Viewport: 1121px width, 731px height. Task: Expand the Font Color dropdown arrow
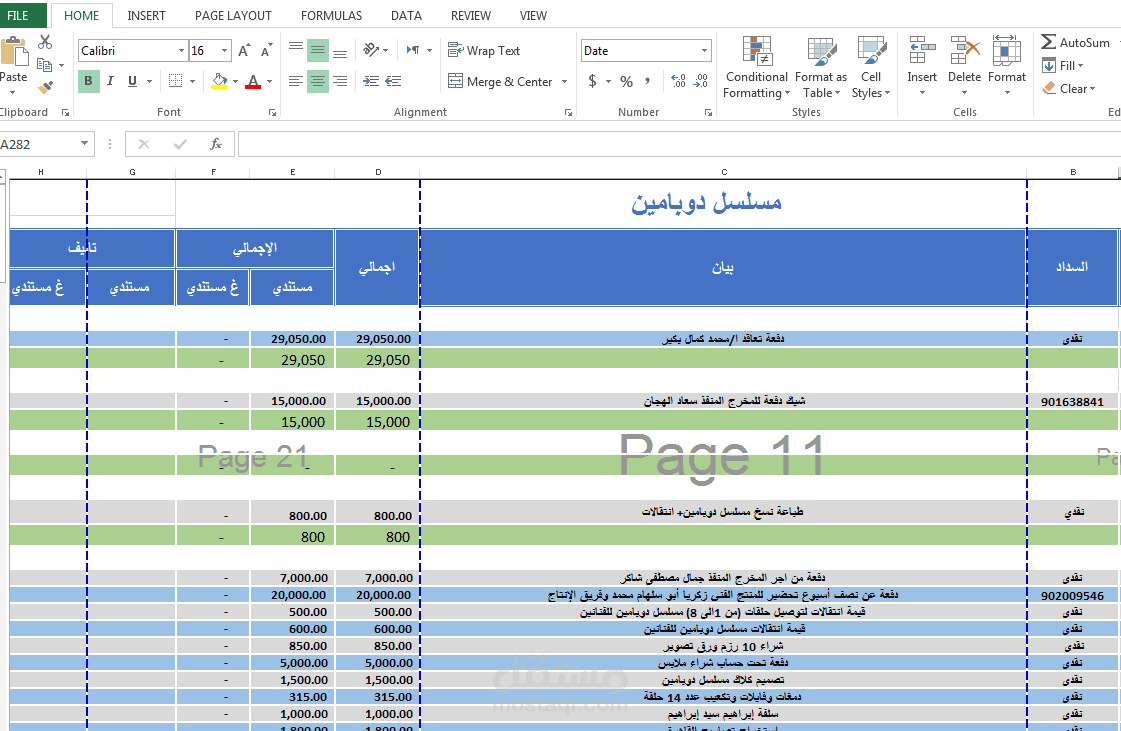click(x=270, y=82)
